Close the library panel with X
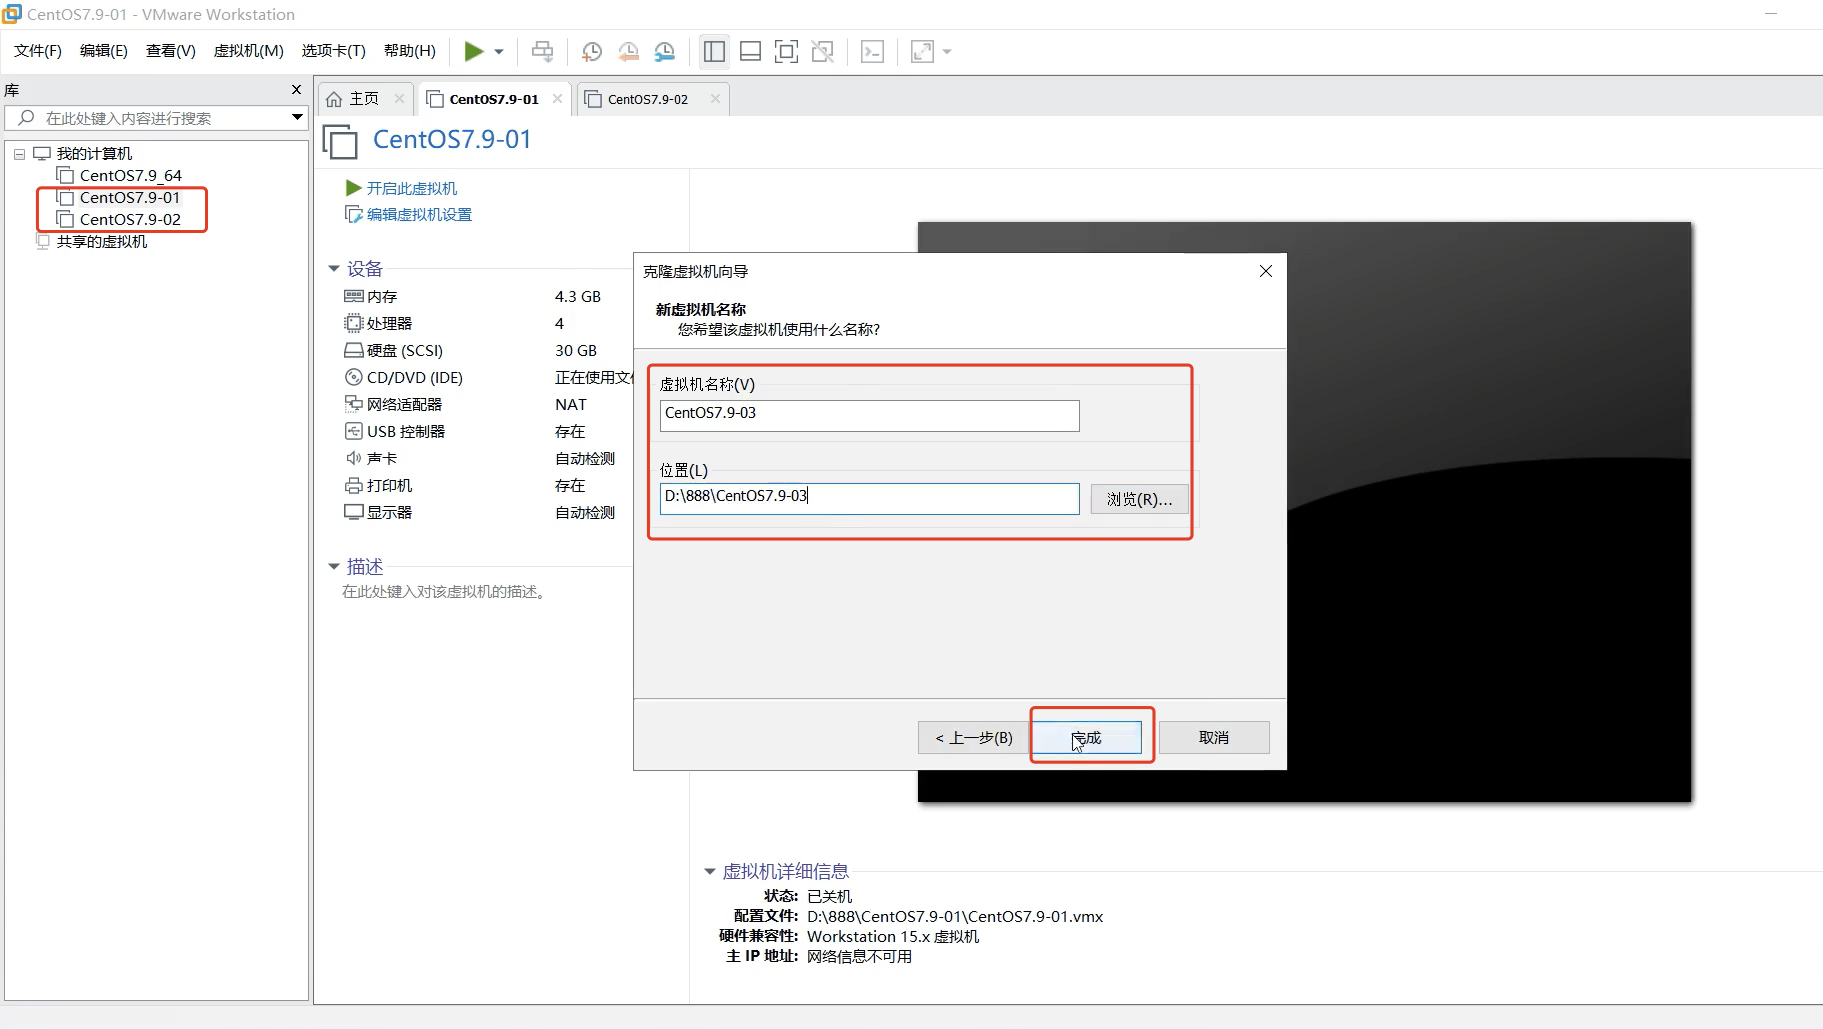 click(296, 90)
